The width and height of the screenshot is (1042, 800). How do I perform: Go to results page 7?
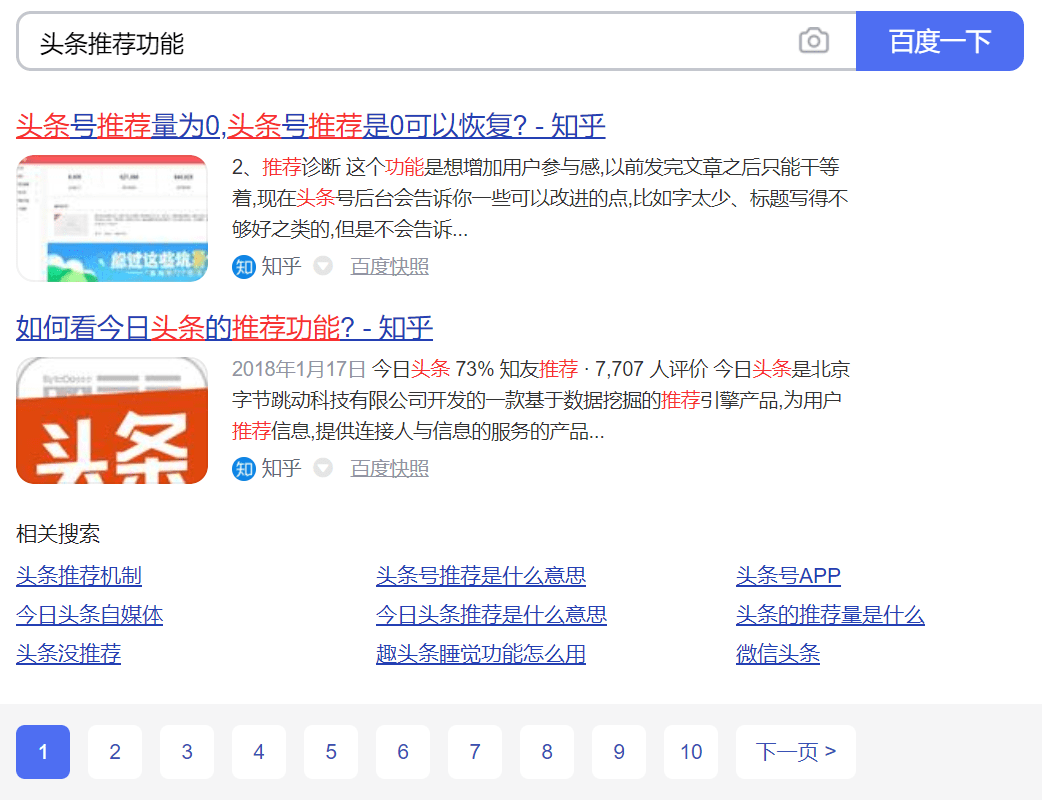coord(475,751)
